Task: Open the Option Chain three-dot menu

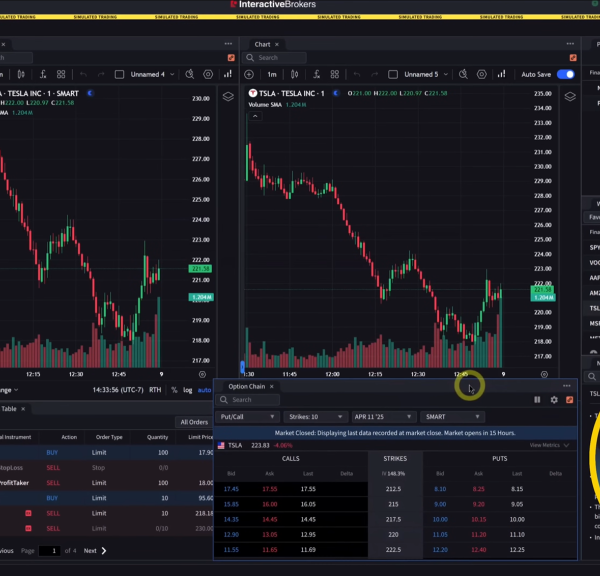Action: pyautogui.click(x=567, y=386)
